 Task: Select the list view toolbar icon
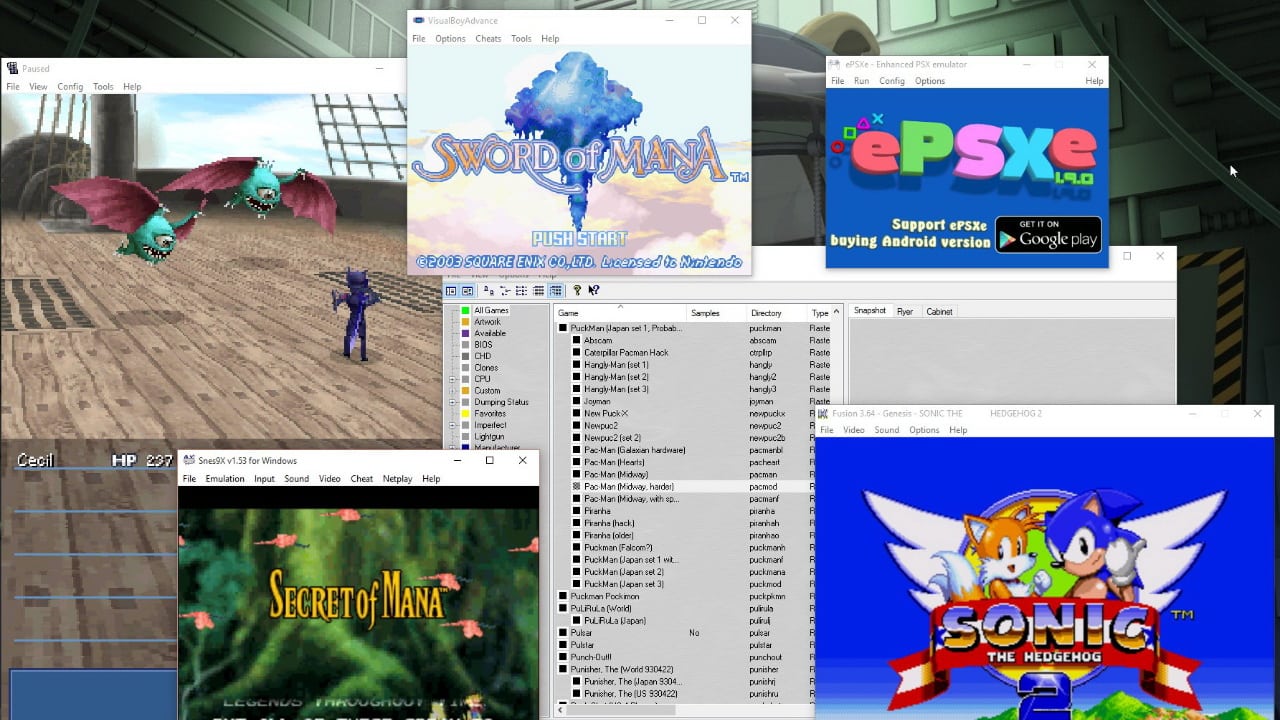click(522, 291)
